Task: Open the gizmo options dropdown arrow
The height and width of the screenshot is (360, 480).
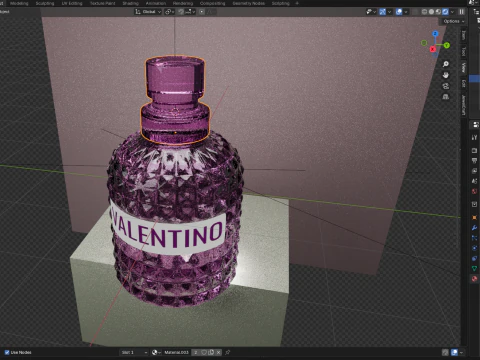Action: (x=389, y=12)
